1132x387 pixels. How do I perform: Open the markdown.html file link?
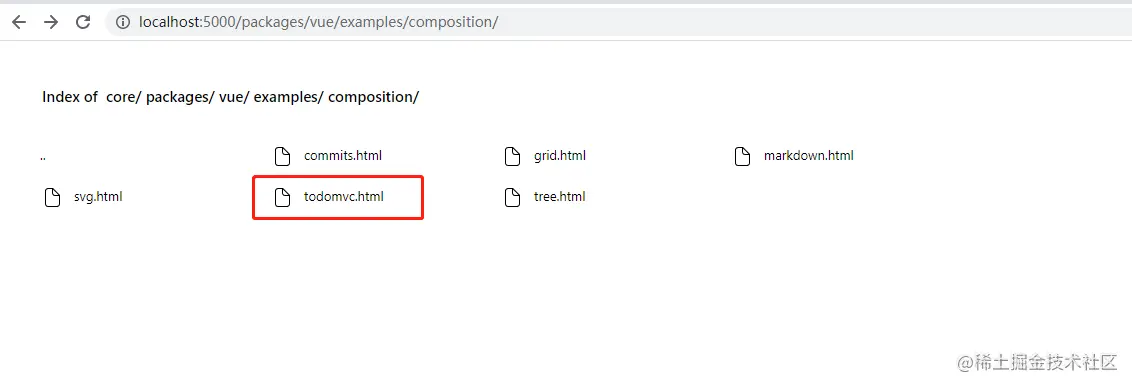coord(809,155)
